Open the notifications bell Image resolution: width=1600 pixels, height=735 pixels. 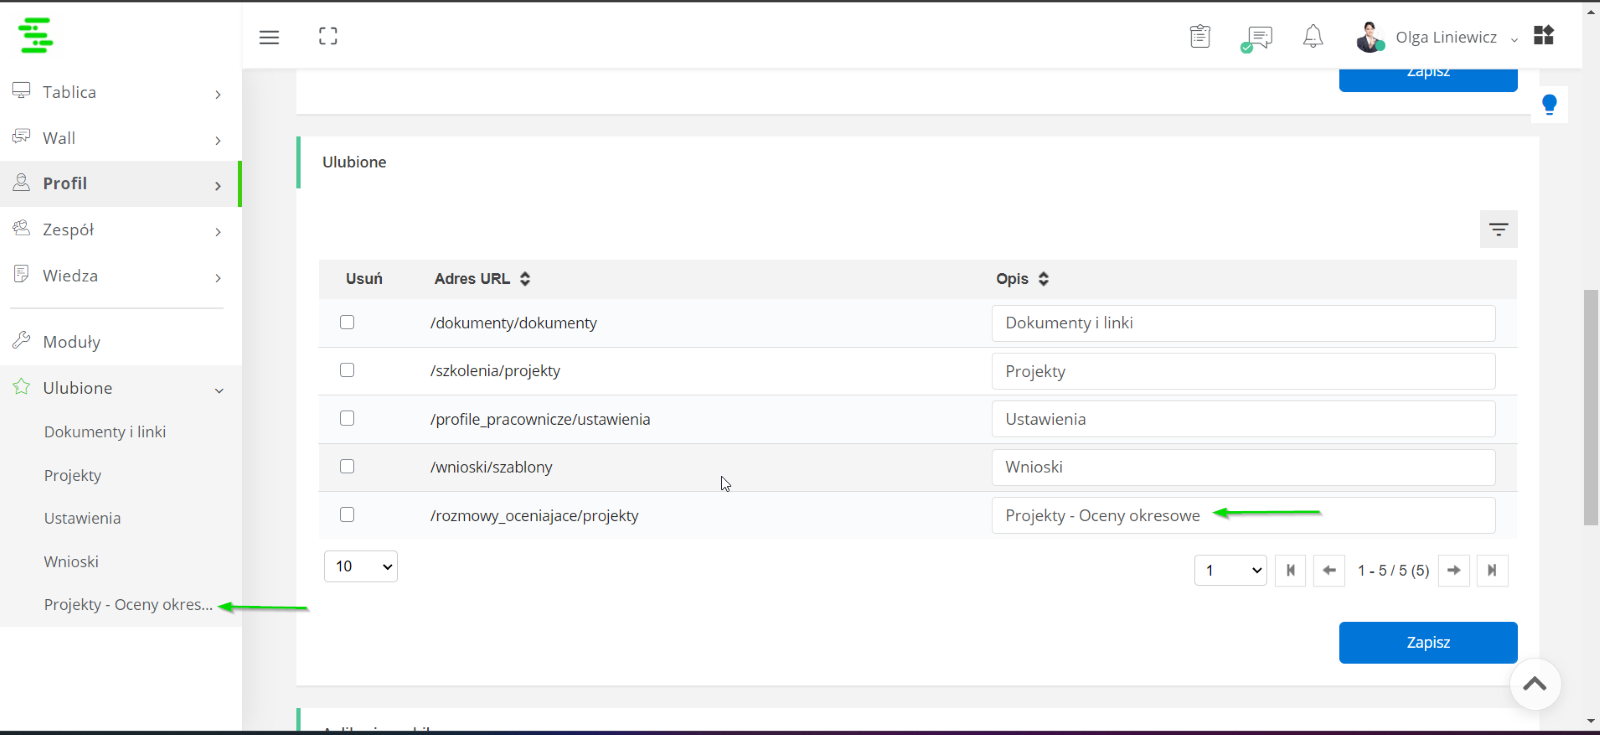point(1313,37)
